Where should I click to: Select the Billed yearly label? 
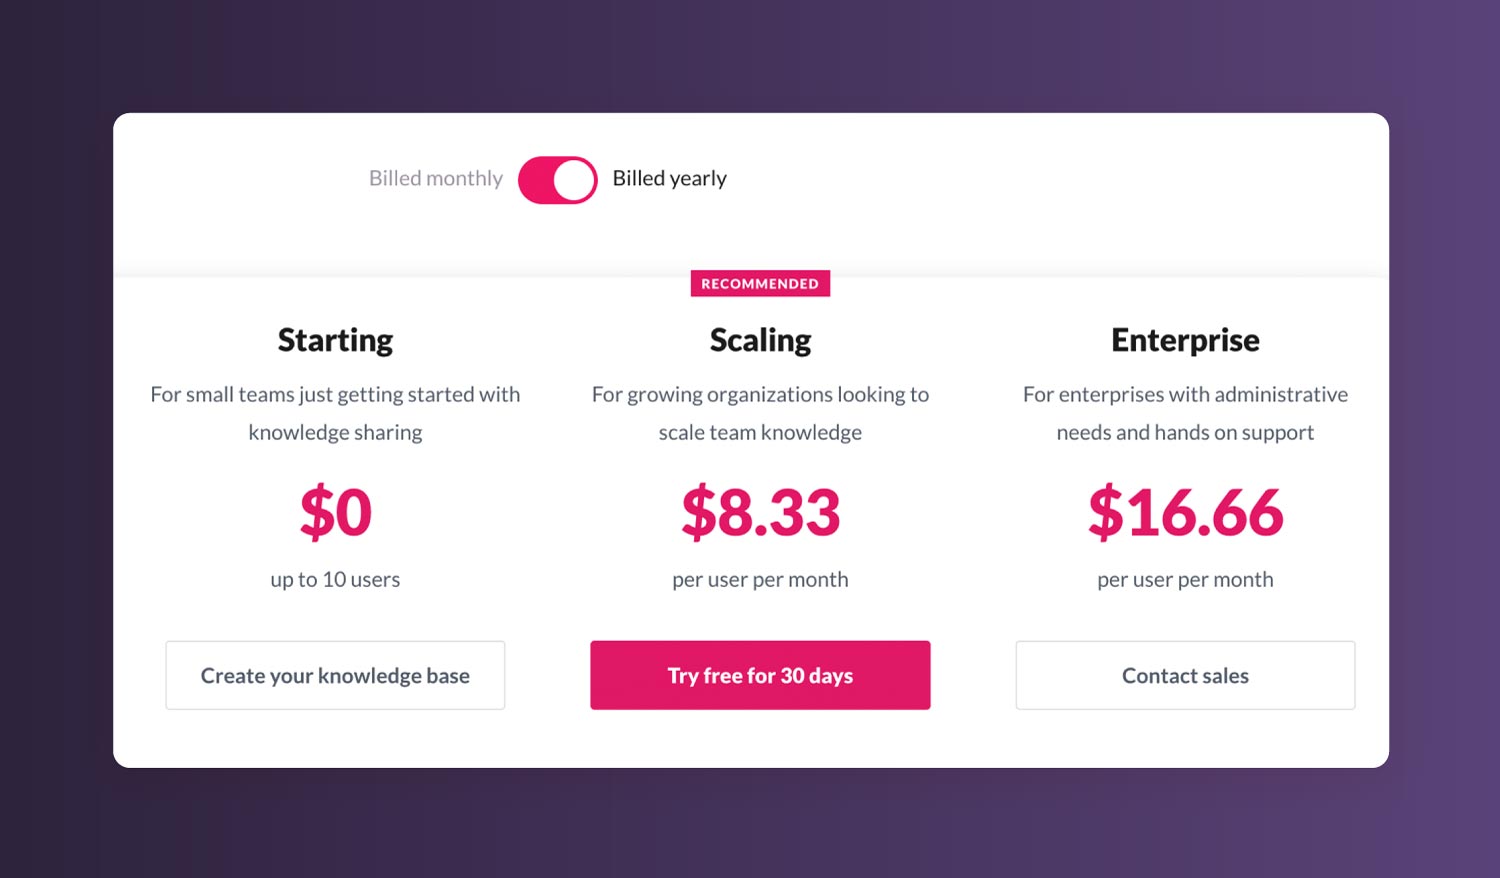tap(669, 178)
